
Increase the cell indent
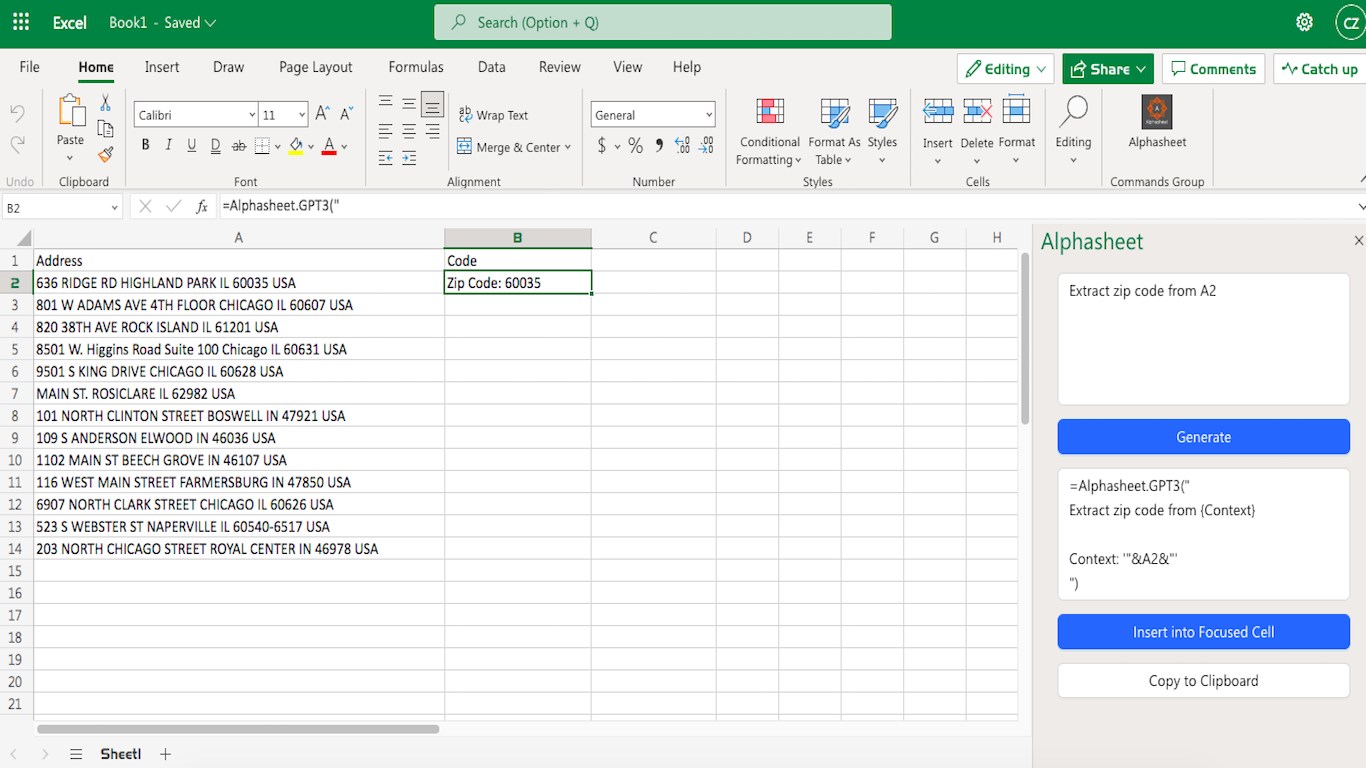pos(409,158)
